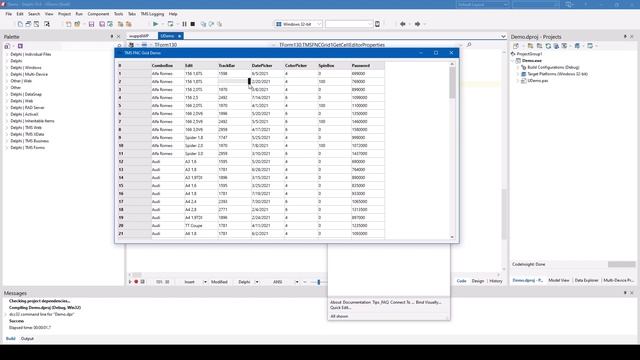
Task: Open the Windows 32-bit platform dropdown
Action: click(299, 24)
